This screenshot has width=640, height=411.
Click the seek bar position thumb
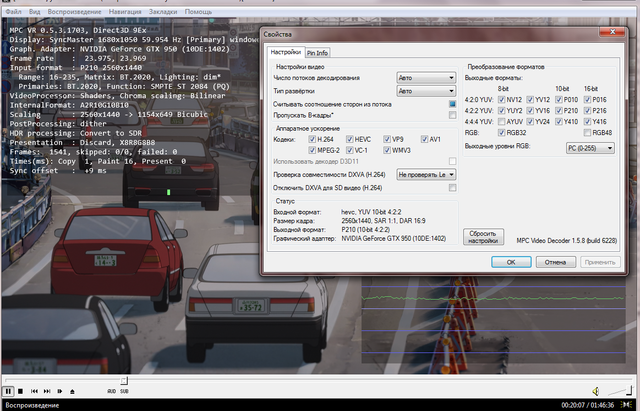[124, 380]
